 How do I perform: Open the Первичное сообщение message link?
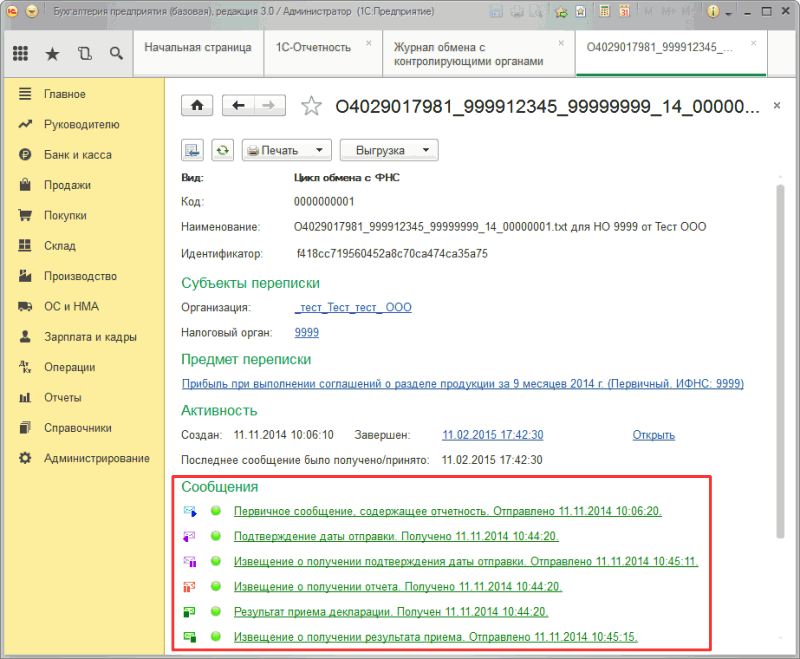[447, 511]
